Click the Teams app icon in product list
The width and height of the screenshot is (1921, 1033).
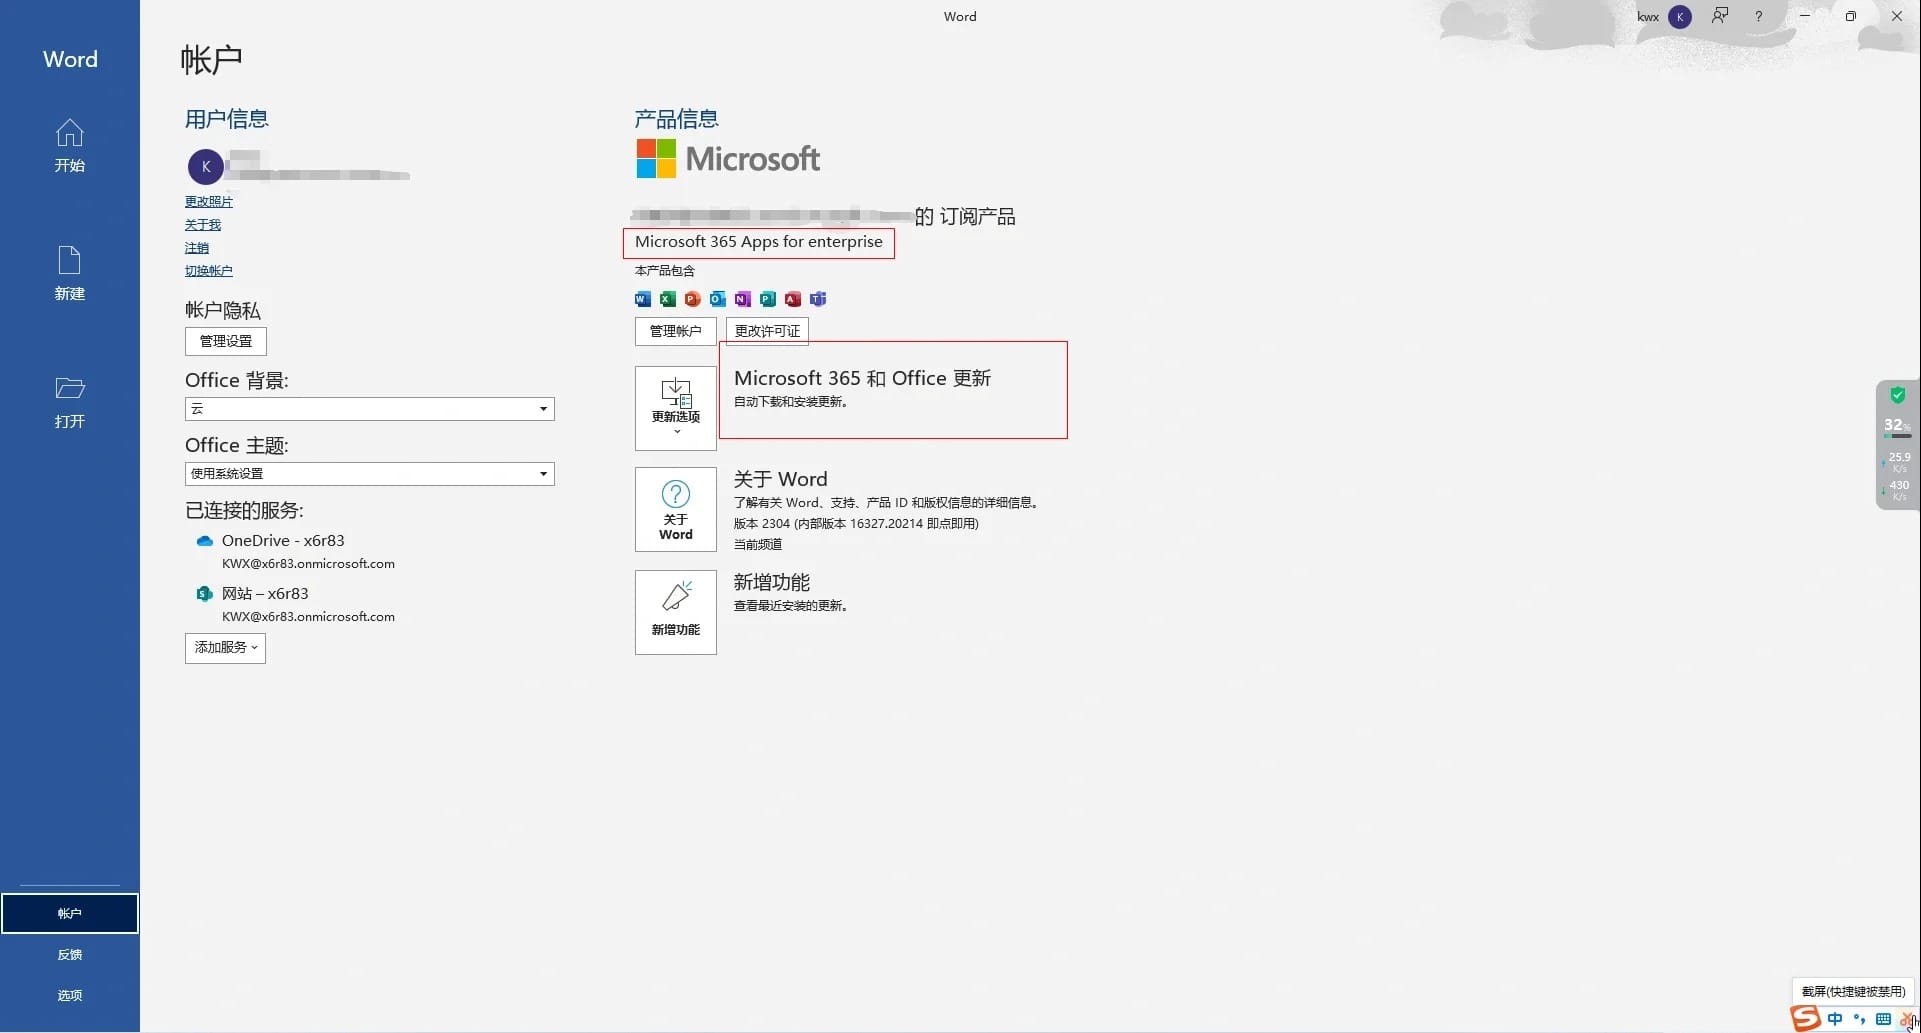point(818,299)
